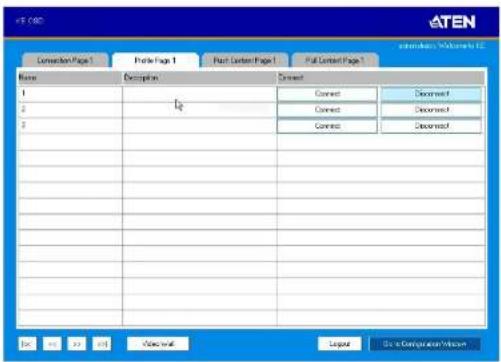Viewport: 501px width, 362px height.
Task: Go to previous page with << button
Action: point(52,344)
